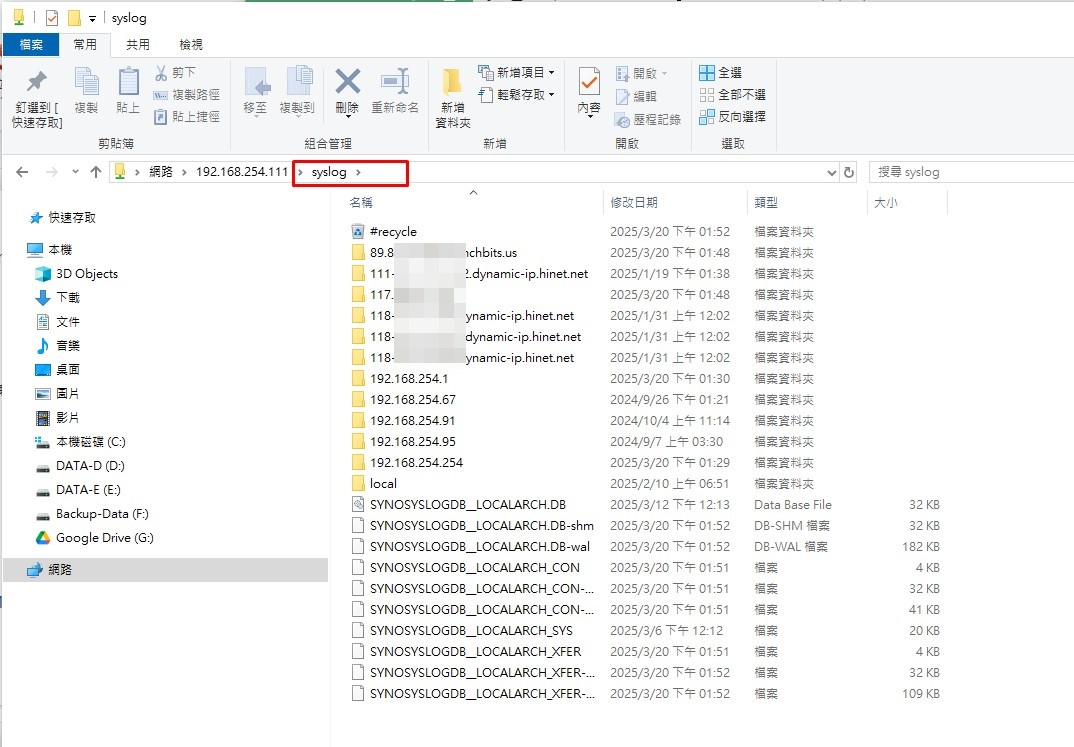Switch to the Share ribbon tab
Viewport: 1074px width, 747px height.
(x=137, y=44)
